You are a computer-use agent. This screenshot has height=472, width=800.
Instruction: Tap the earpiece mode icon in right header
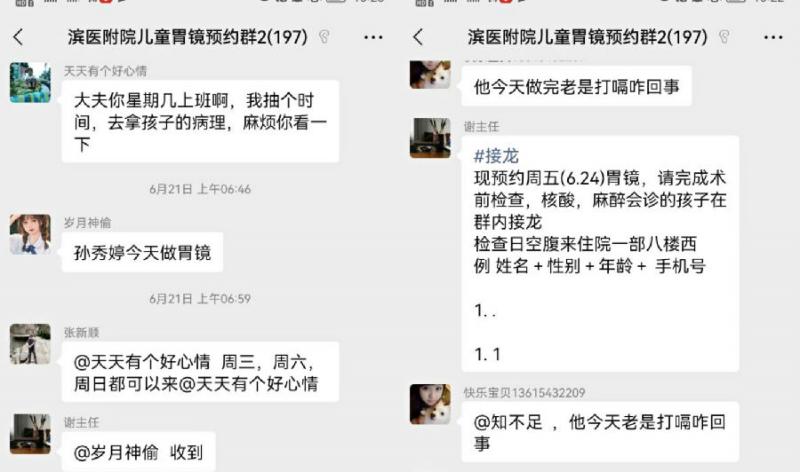724,37
